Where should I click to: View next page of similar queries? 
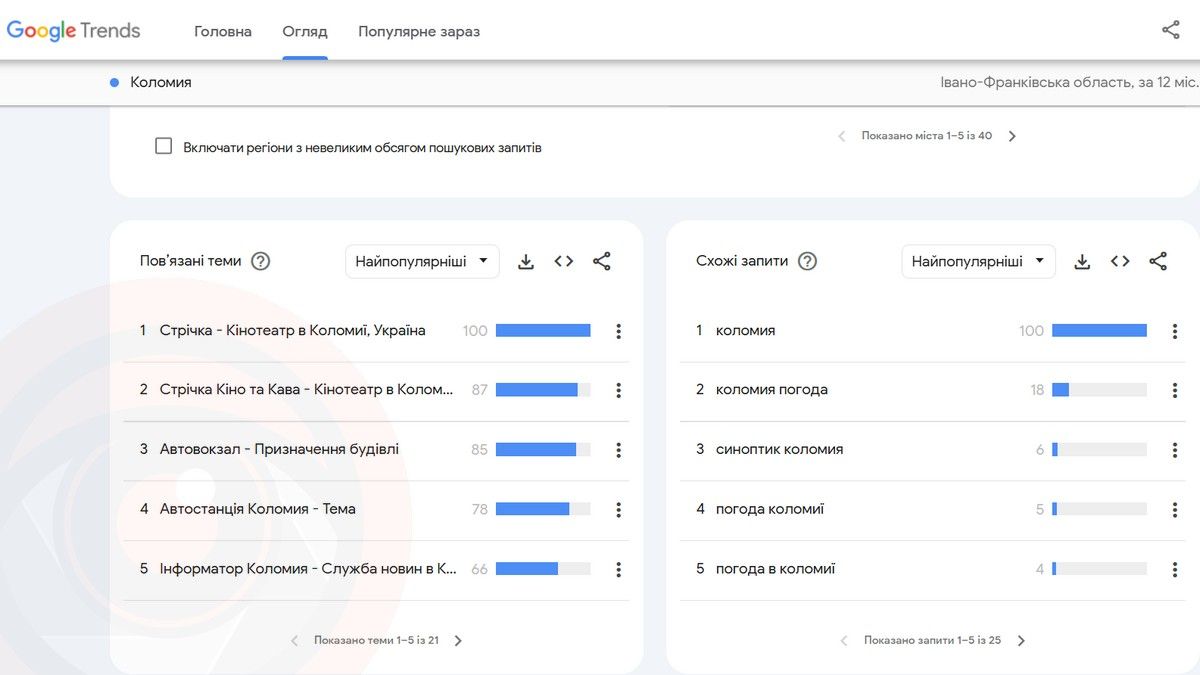(1021, 639)
